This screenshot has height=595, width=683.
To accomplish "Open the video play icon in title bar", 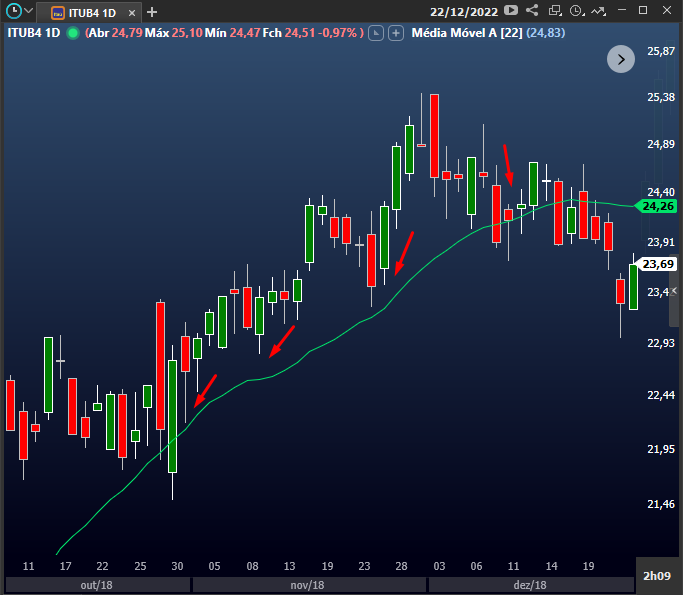I will pos(511,10).
